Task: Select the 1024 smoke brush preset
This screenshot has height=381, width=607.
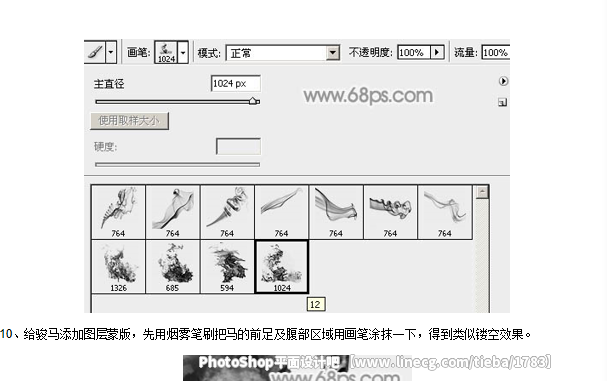Action: (281, 267)
